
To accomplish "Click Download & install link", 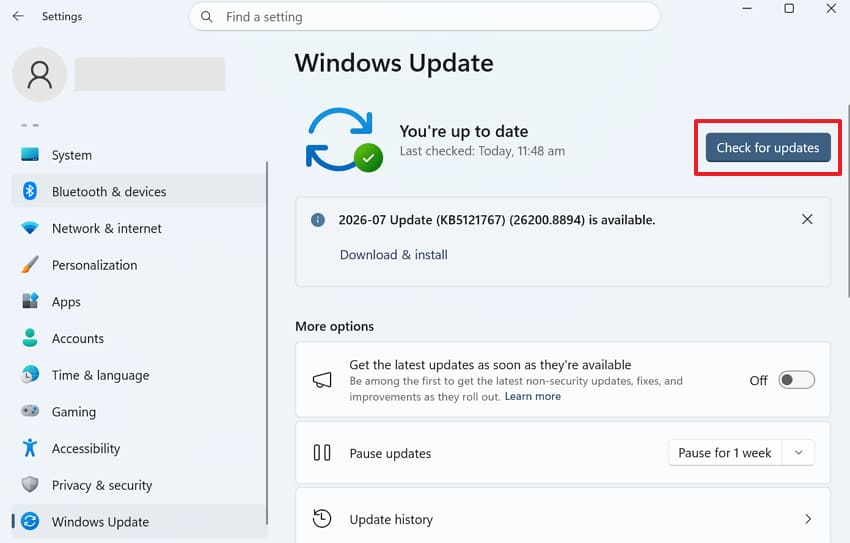I will (x=394, y=255).
